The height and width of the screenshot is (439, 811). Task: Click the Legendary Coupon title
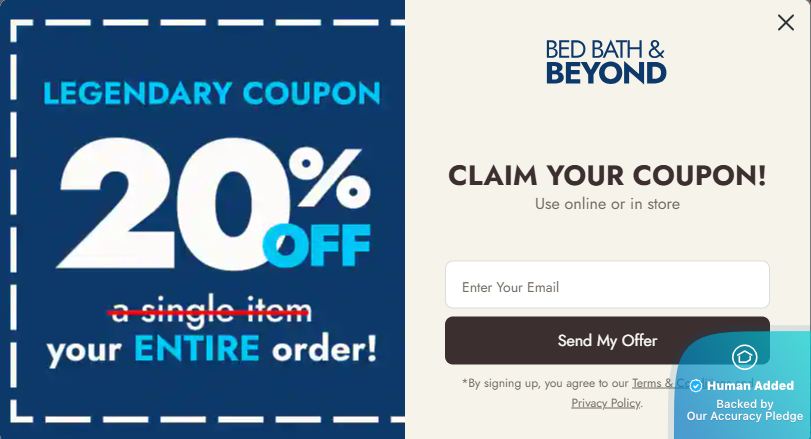tap(212, 94)
